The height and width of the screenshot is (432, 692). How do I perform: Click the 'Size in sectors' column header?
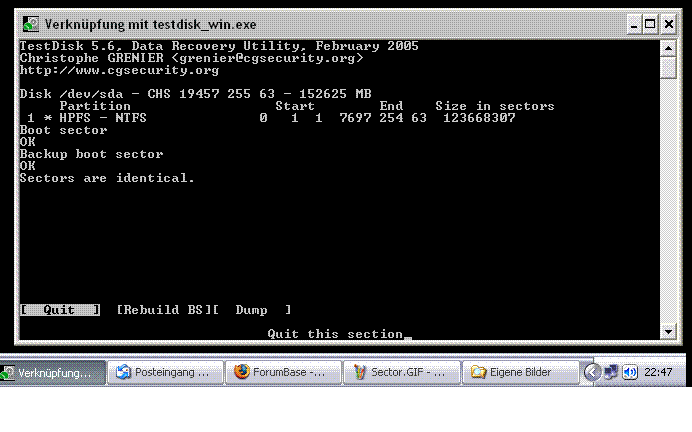click(495, 106)
